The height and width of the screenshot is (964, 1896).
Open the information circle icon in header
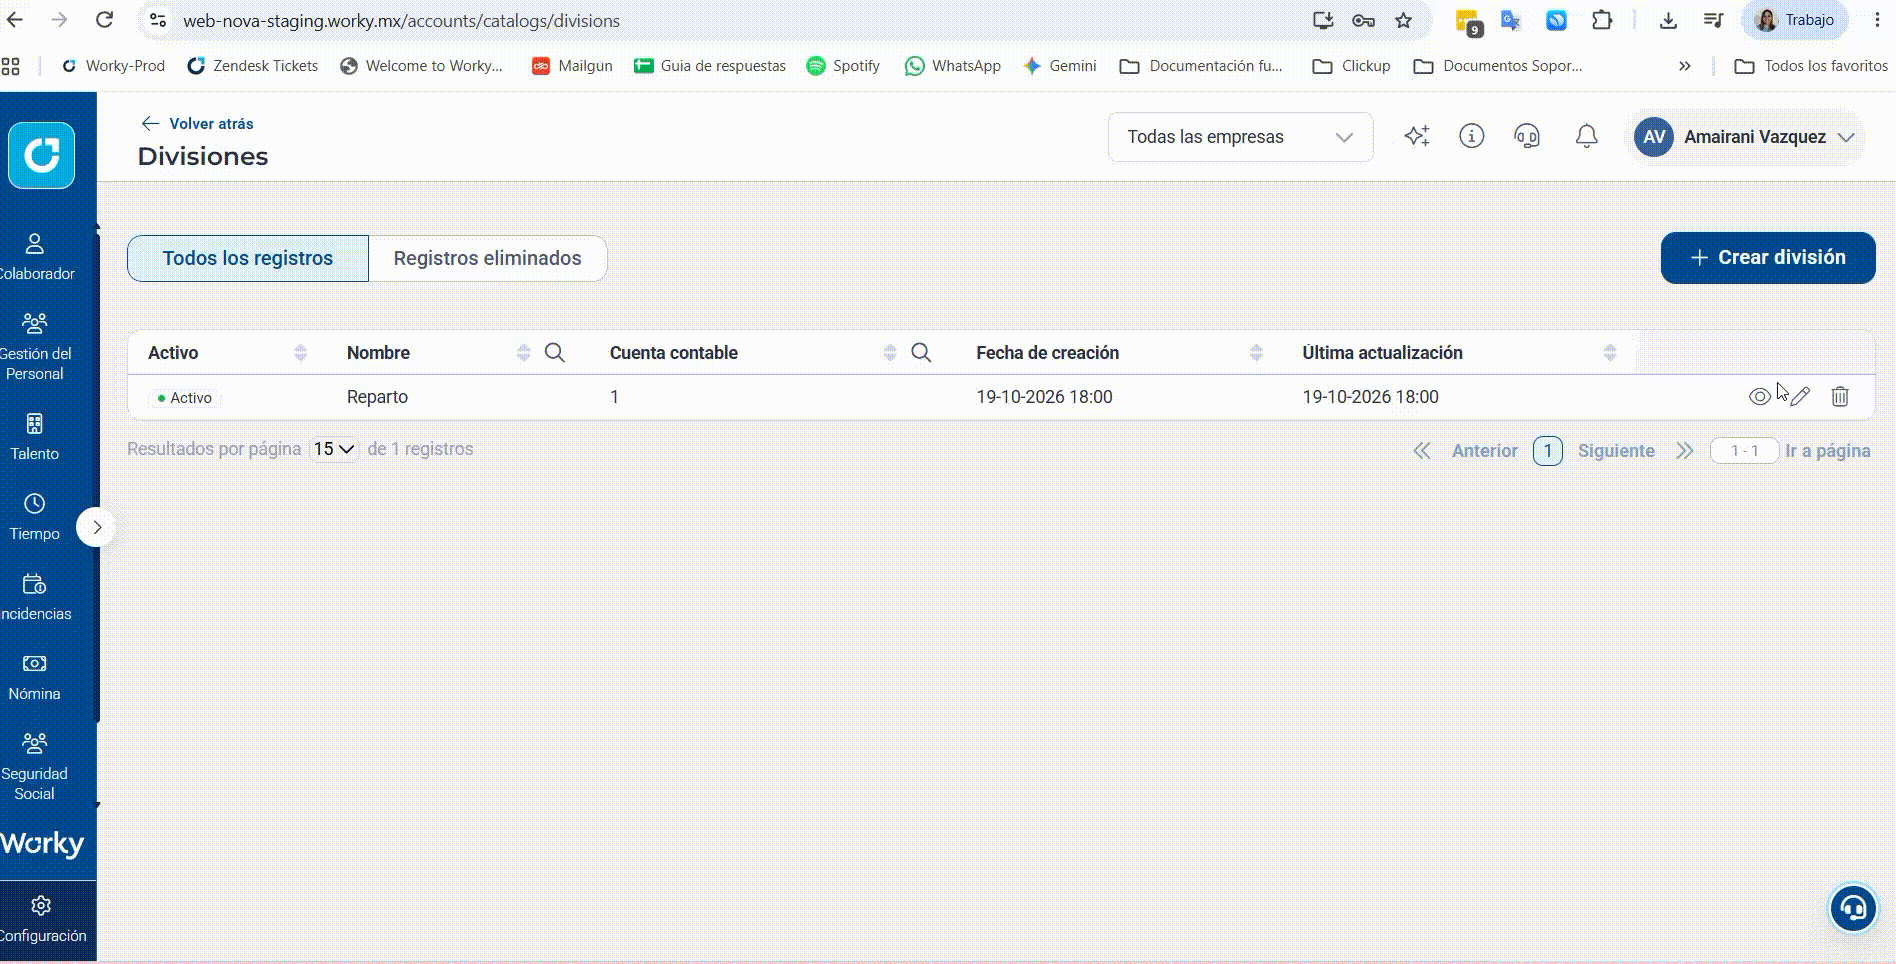[1471, 136]
